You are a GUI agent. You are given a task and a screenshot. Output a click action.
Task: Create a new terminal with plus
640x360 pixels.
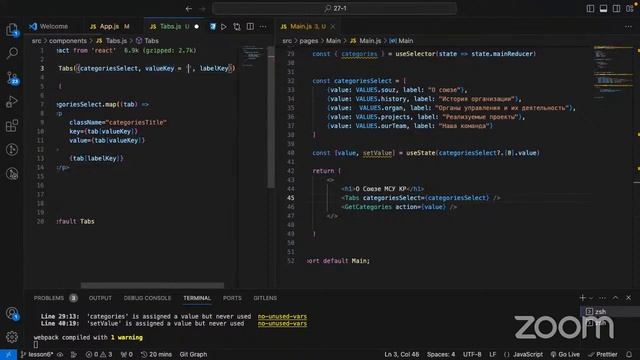[x=582, y=298]
